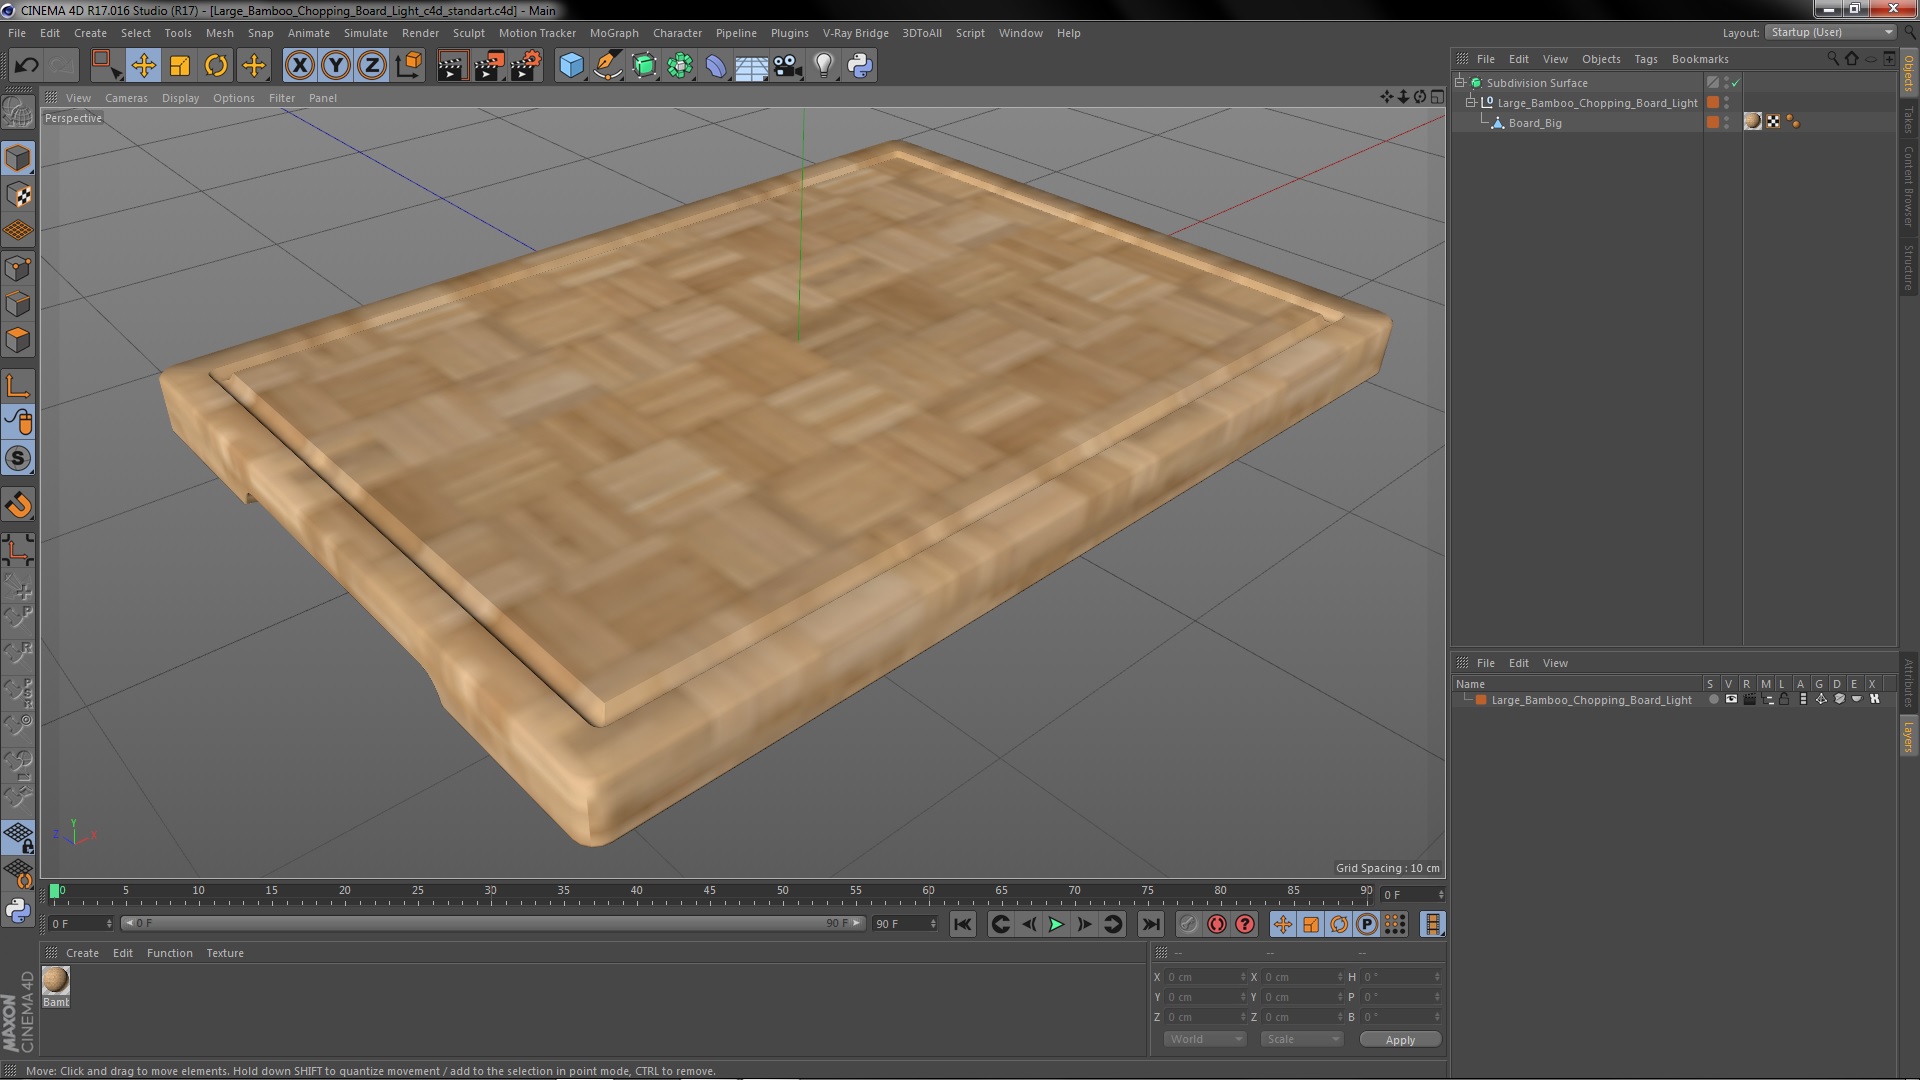Open Object Manager Tags menu
The height and width of the screenshot is (1080, 1920).
pos(1645,59)
